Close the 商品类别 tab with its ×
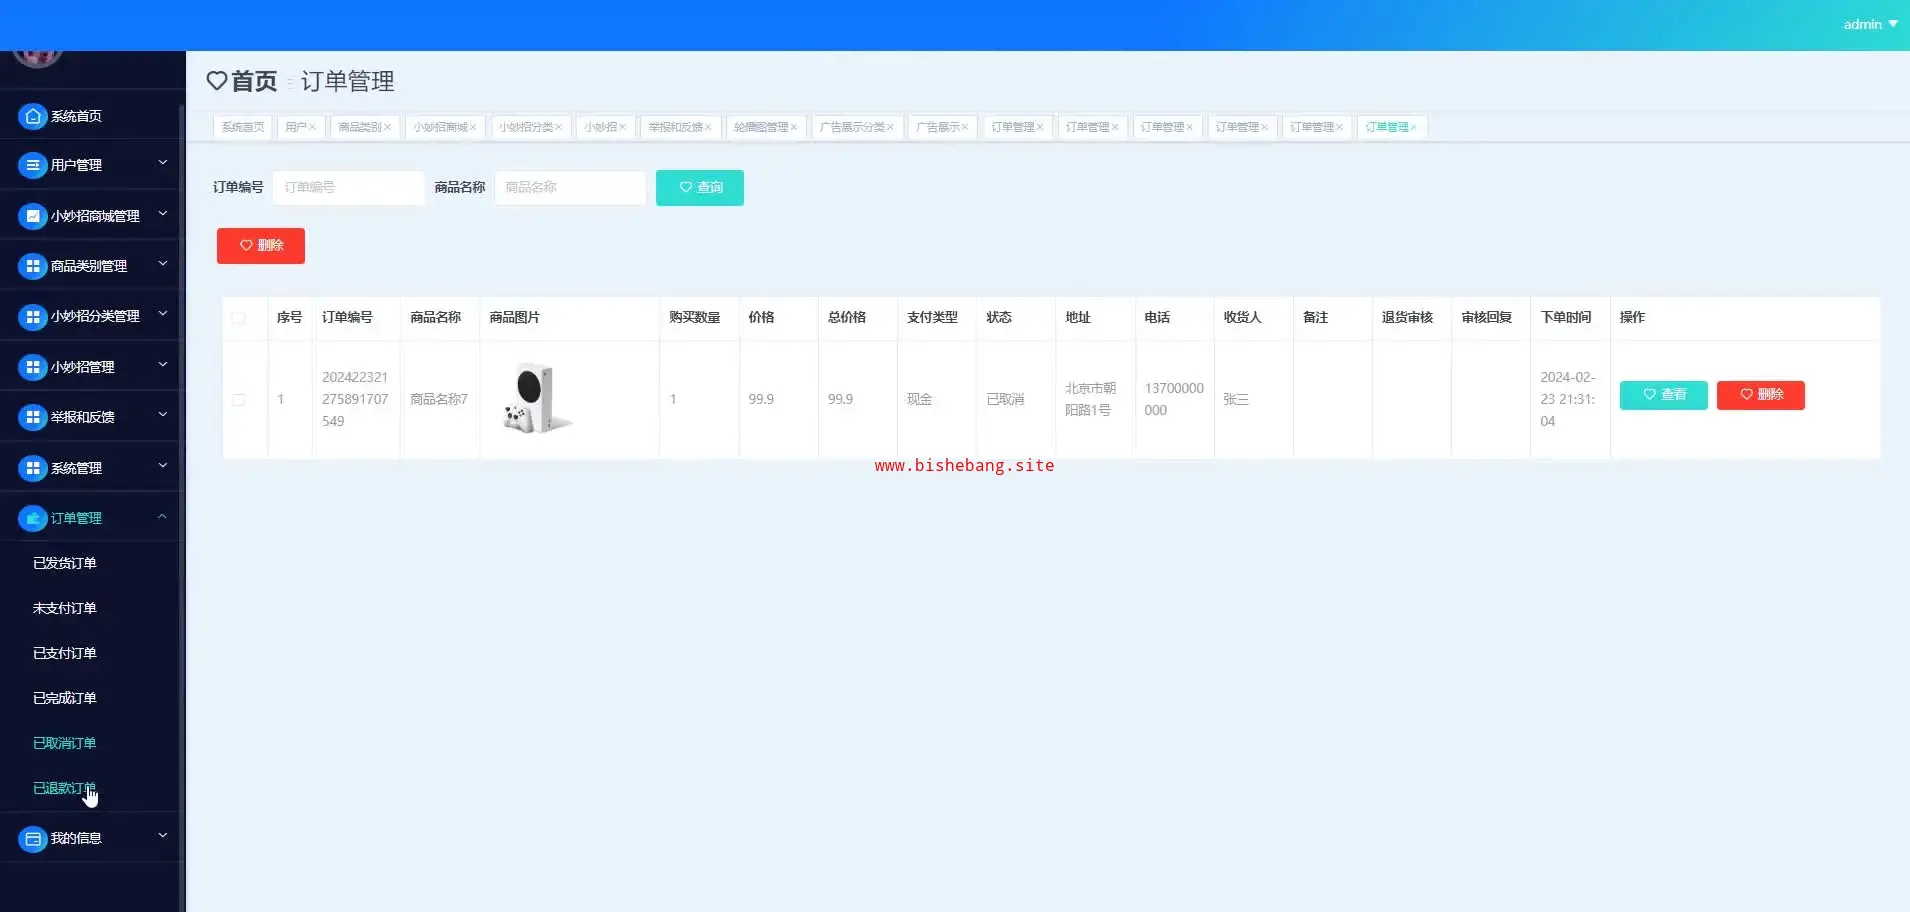The image size is (1910, 912). point(387,127)
